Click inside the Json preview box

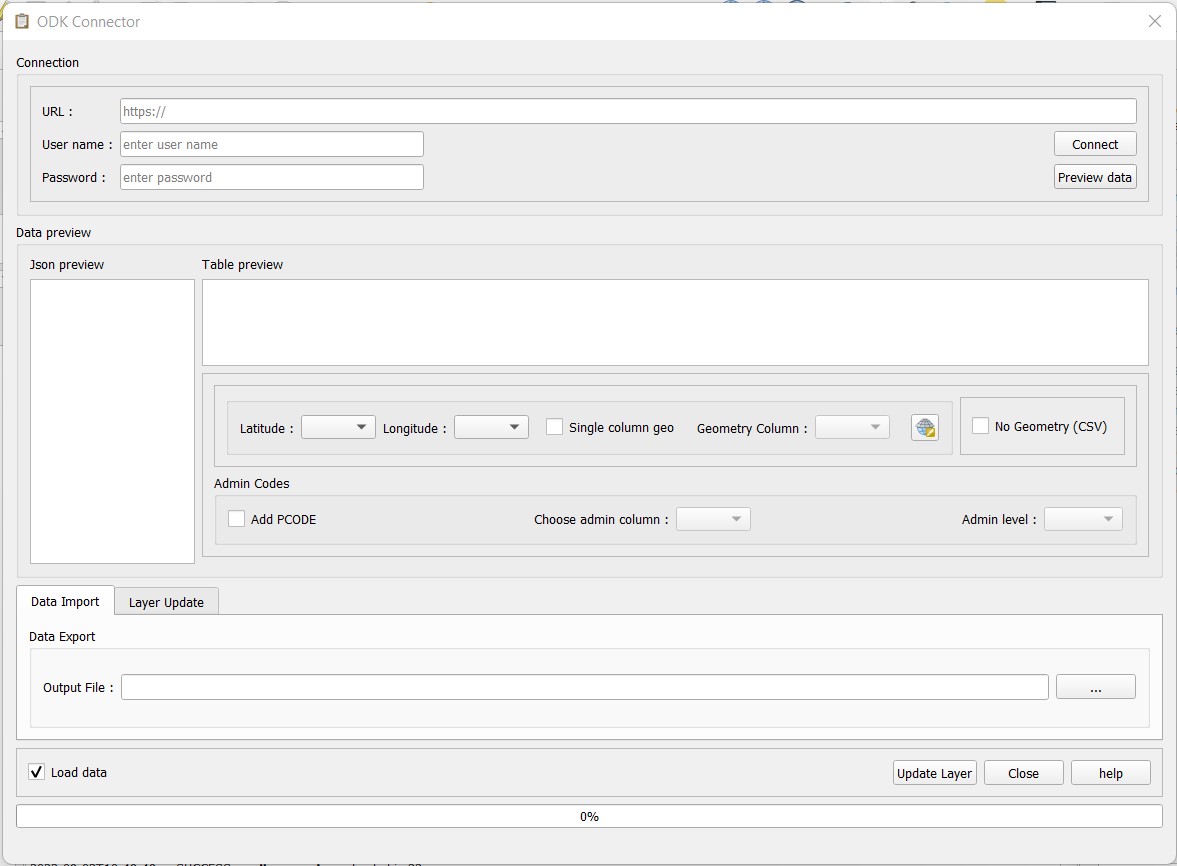(x=113, y=421)
